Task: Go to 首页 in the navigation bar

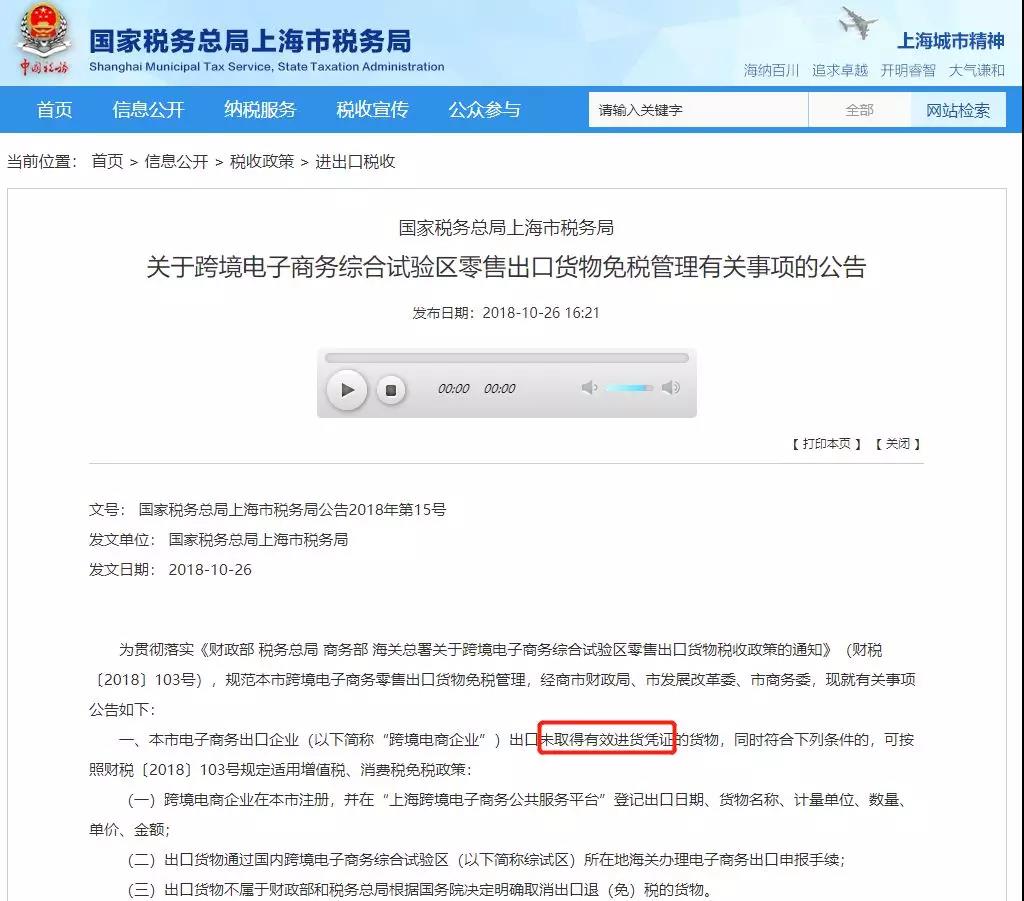Action: (55, 110)
